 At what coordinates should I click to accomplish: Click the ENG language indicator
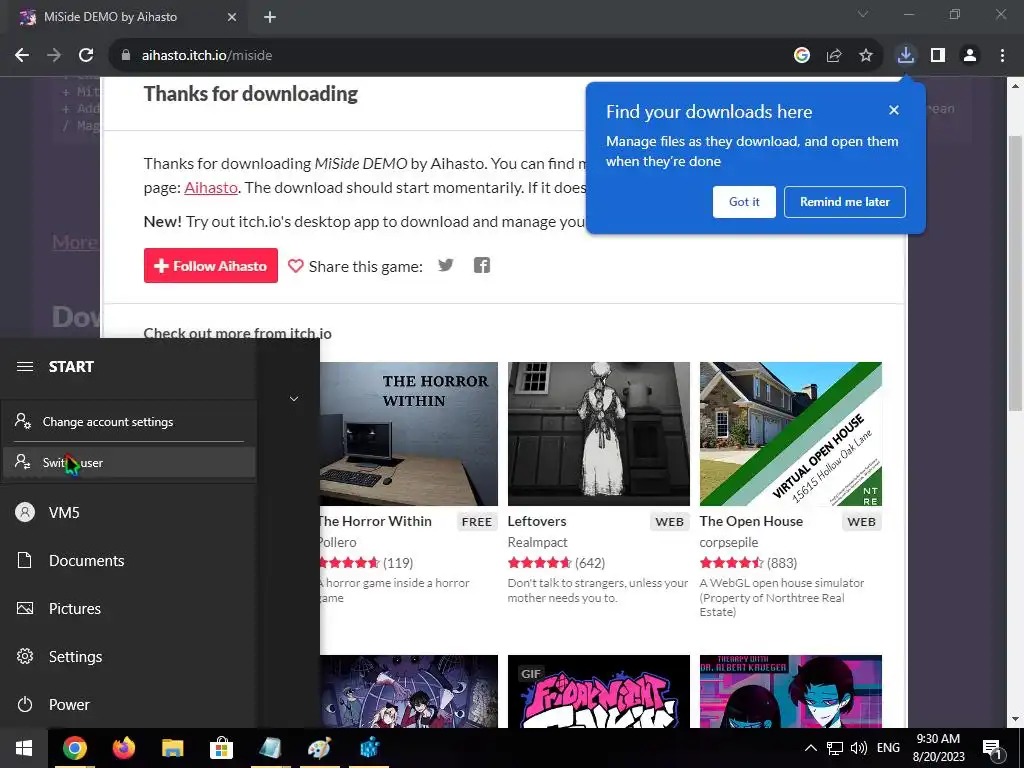[888, 748]
